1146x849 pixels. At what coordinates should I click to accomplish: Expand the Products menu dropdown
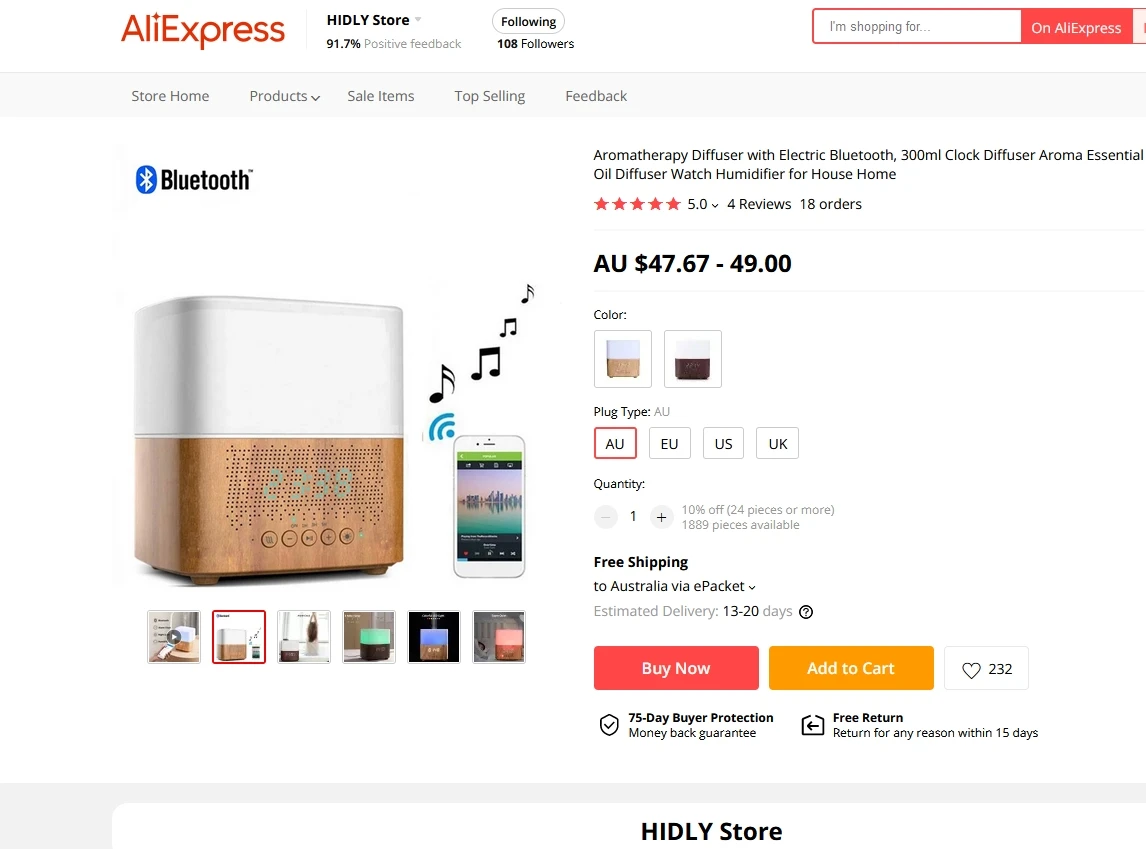point(284,96)
